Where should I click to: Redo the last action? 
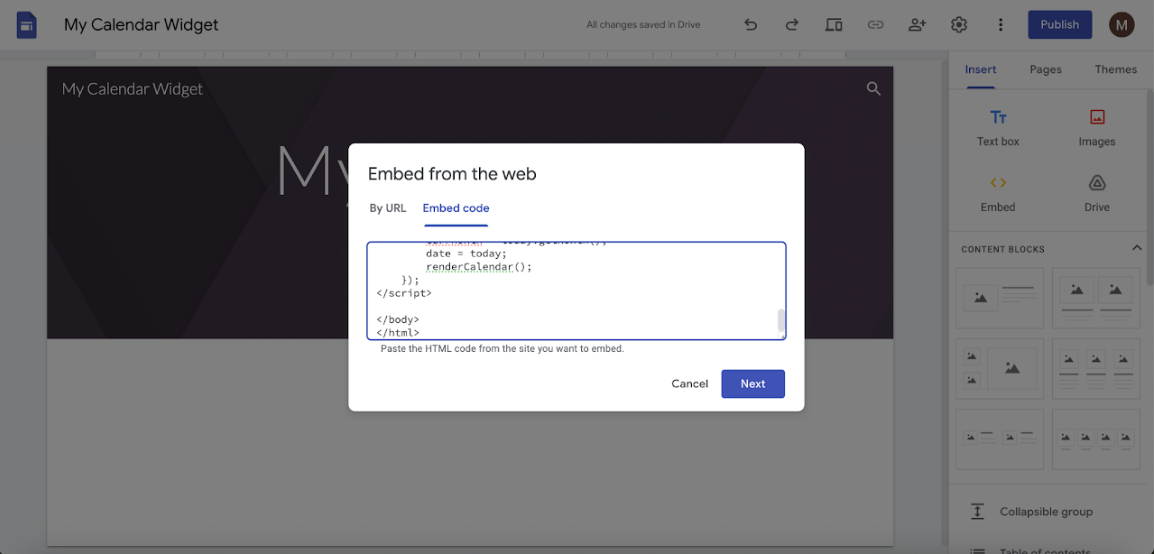tap(791, 25)
